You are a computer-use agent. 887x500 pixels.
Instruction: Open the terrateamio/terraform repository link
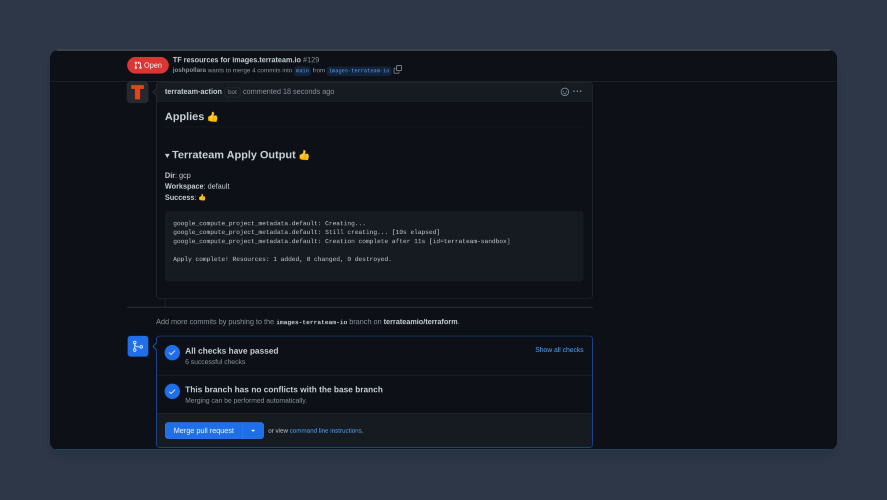tap(420, 322)
